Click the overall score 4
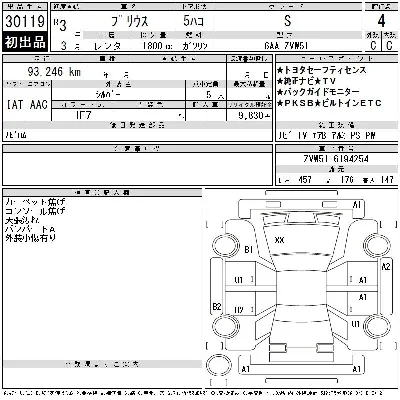 [x=381, y=21]
